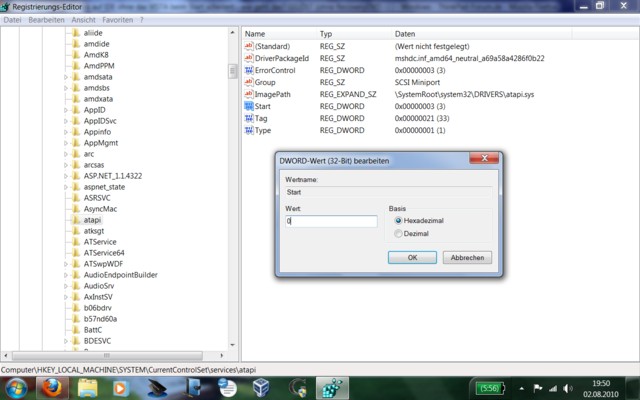Click the Registry Editor taskbar icon
Screen dimensions: 640x400
click(332, 388)
